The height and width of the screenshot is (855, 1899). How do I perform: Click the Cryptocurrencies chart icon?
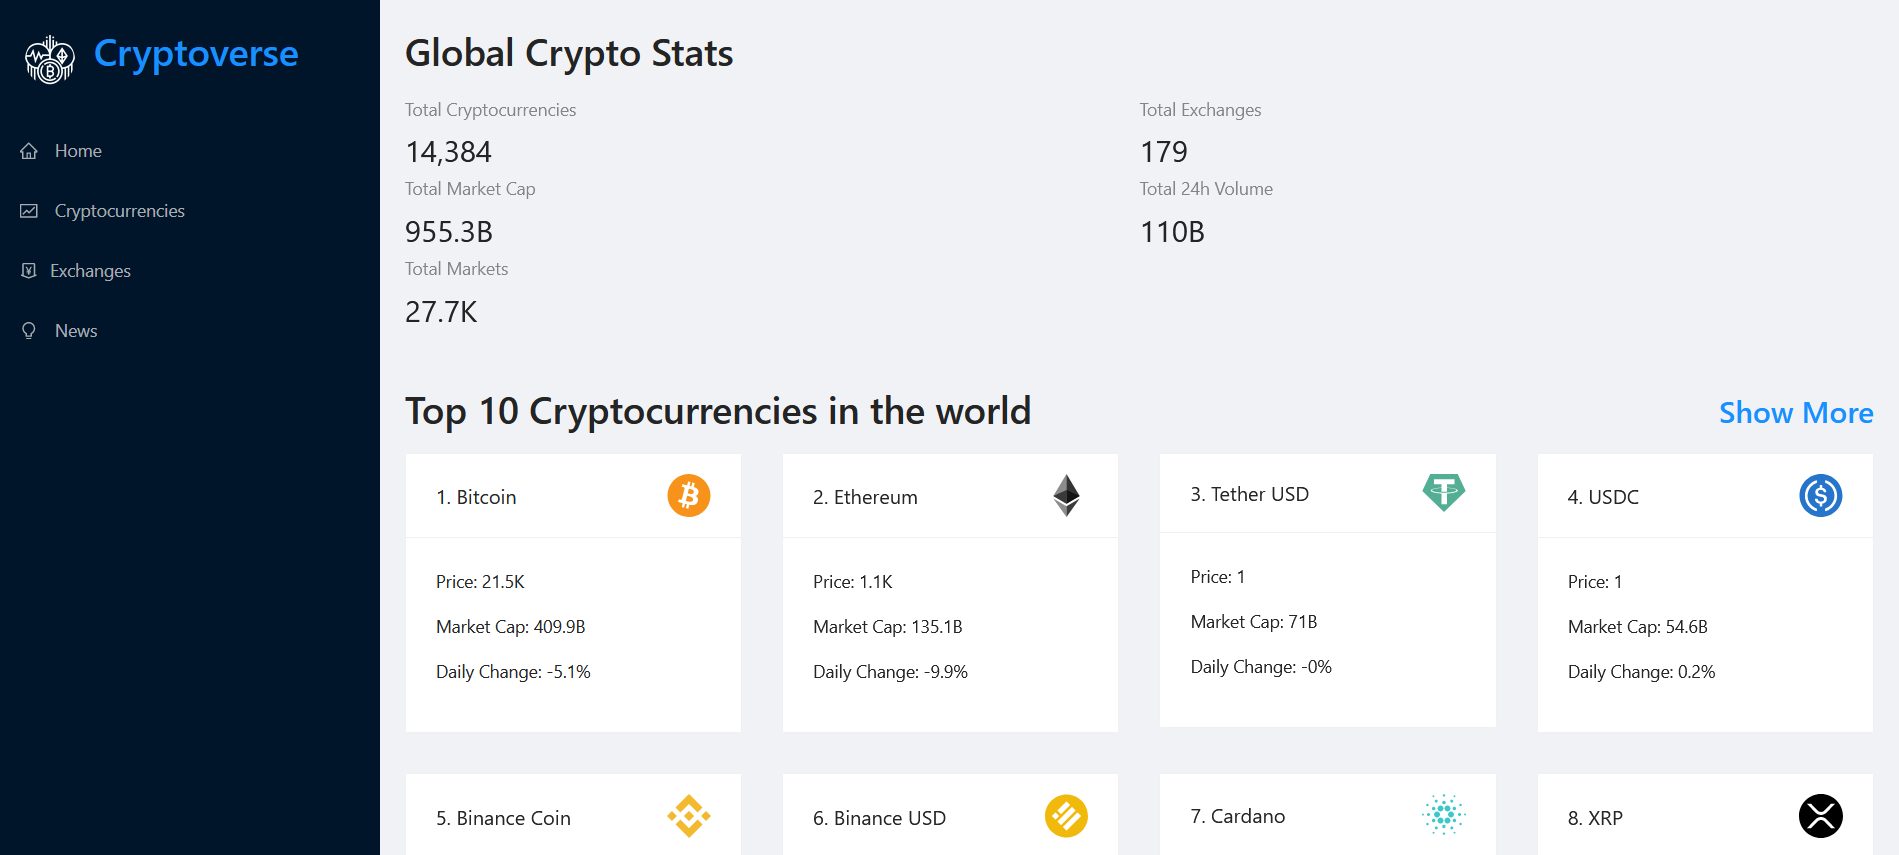[x=29, y=211]
